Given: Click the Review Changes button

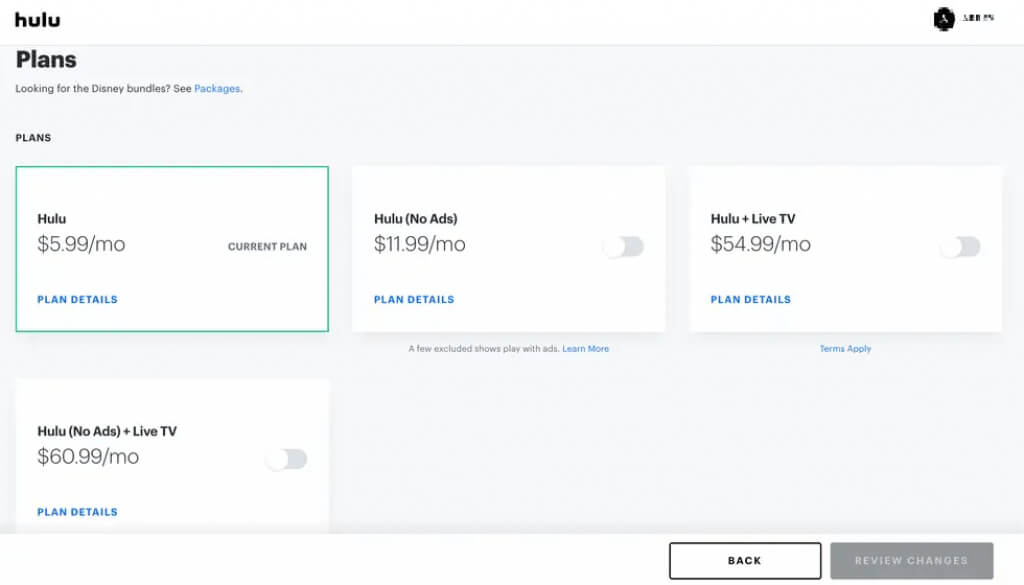Looking at the screenshot, I should tap(911, 561).
